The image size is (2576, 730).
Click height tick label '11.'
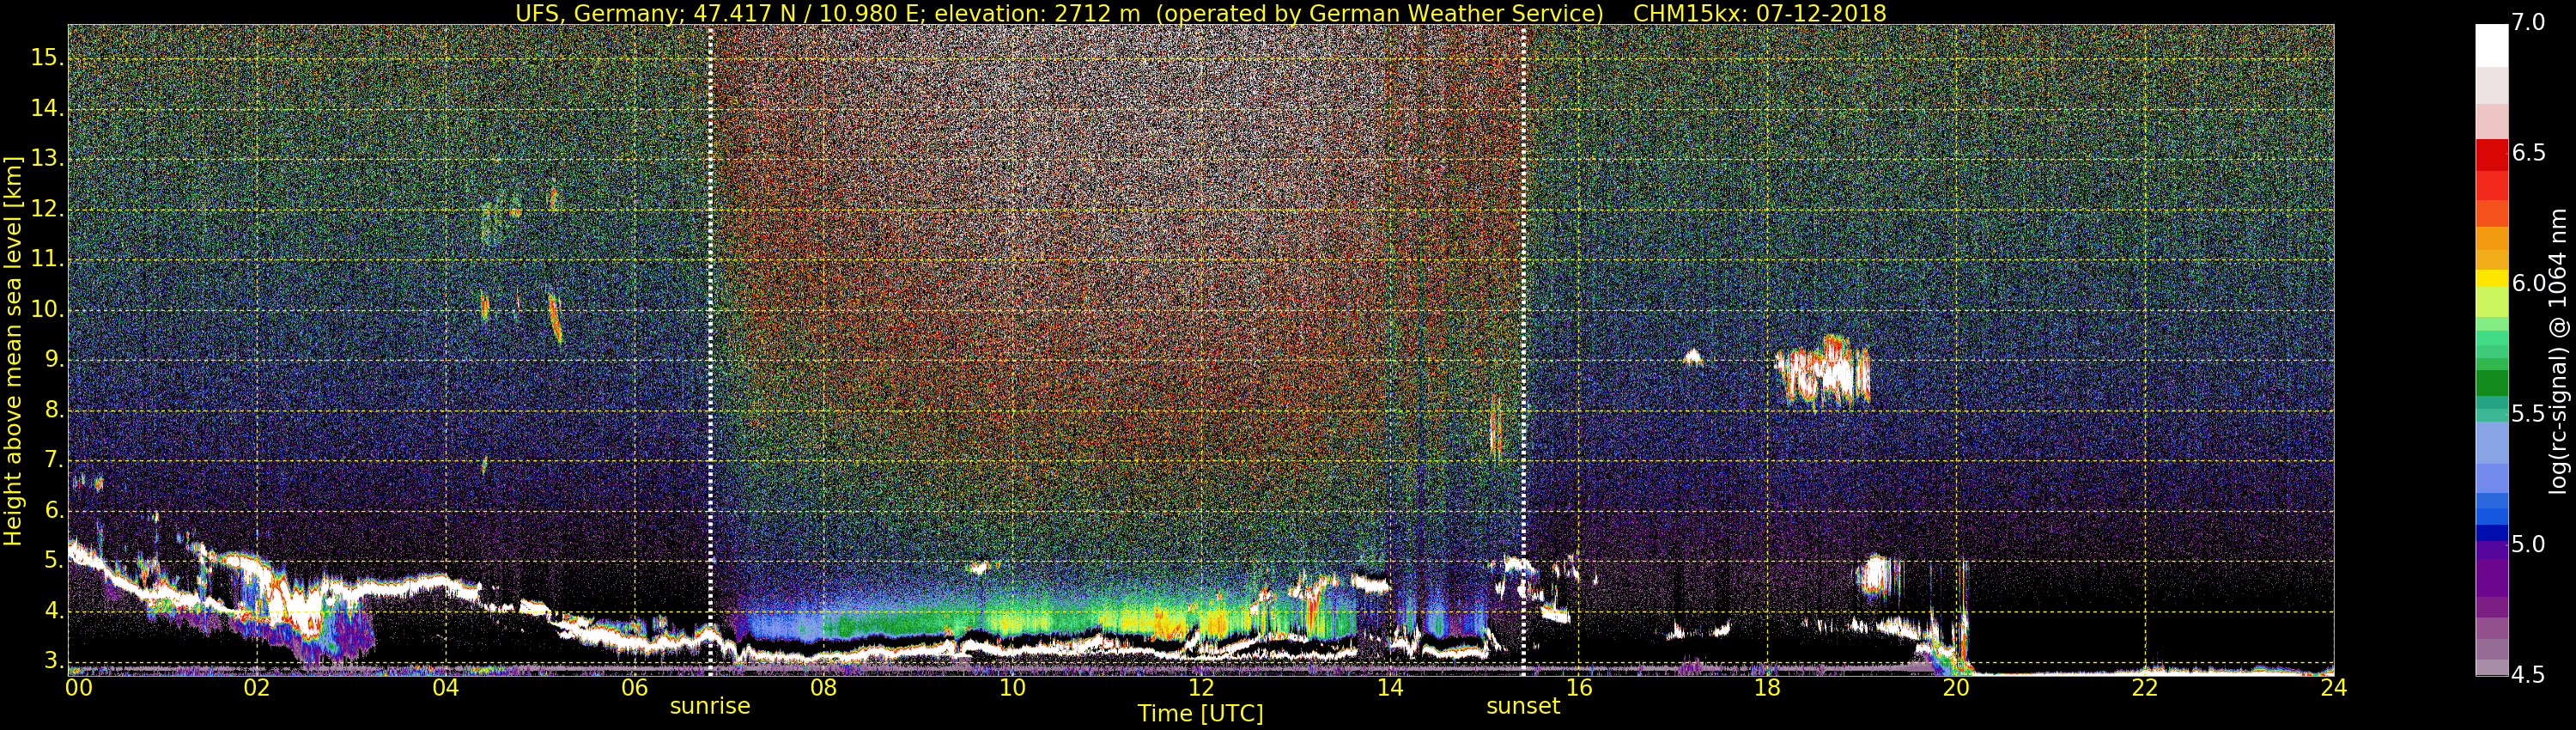[x=47, y=260]
